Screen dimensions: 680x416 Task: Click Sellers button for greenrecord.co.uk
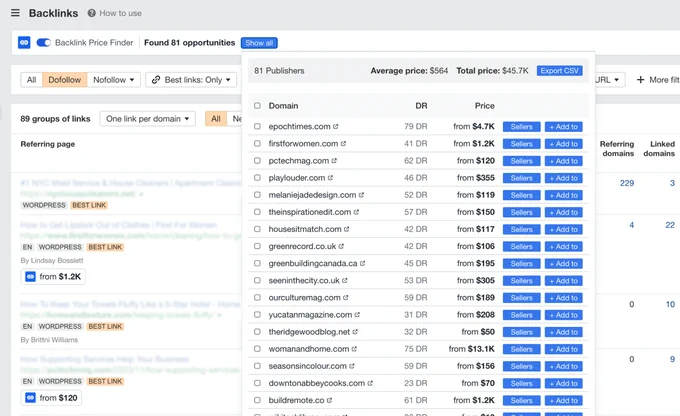(521, 247)
